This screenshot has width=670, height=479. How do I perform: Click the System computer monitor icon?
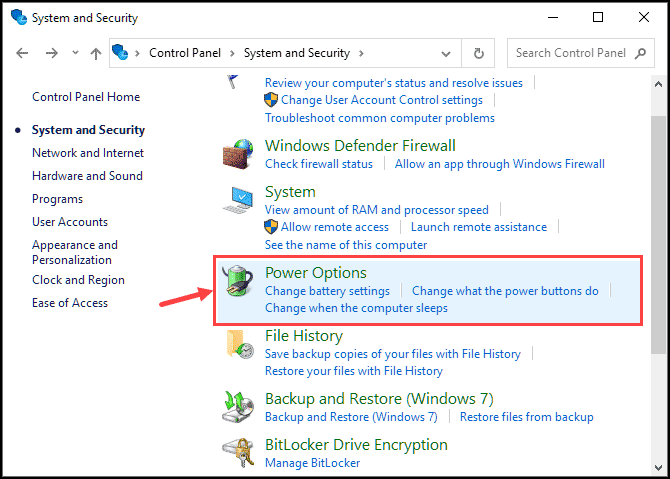(x=238, y=200)
